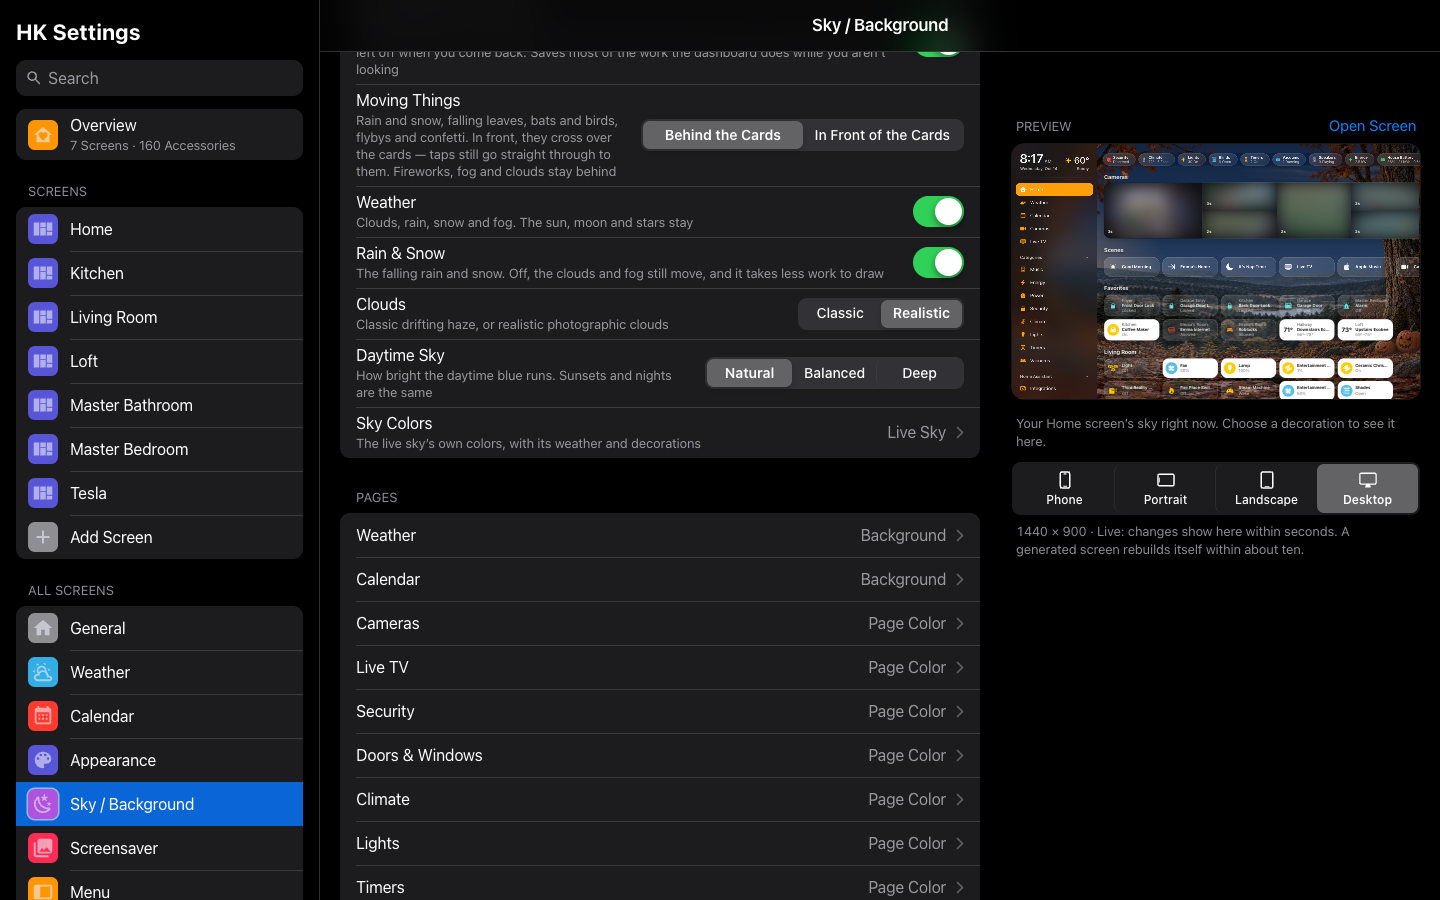
Task: Click the Search field
Action: pos(159,78)
